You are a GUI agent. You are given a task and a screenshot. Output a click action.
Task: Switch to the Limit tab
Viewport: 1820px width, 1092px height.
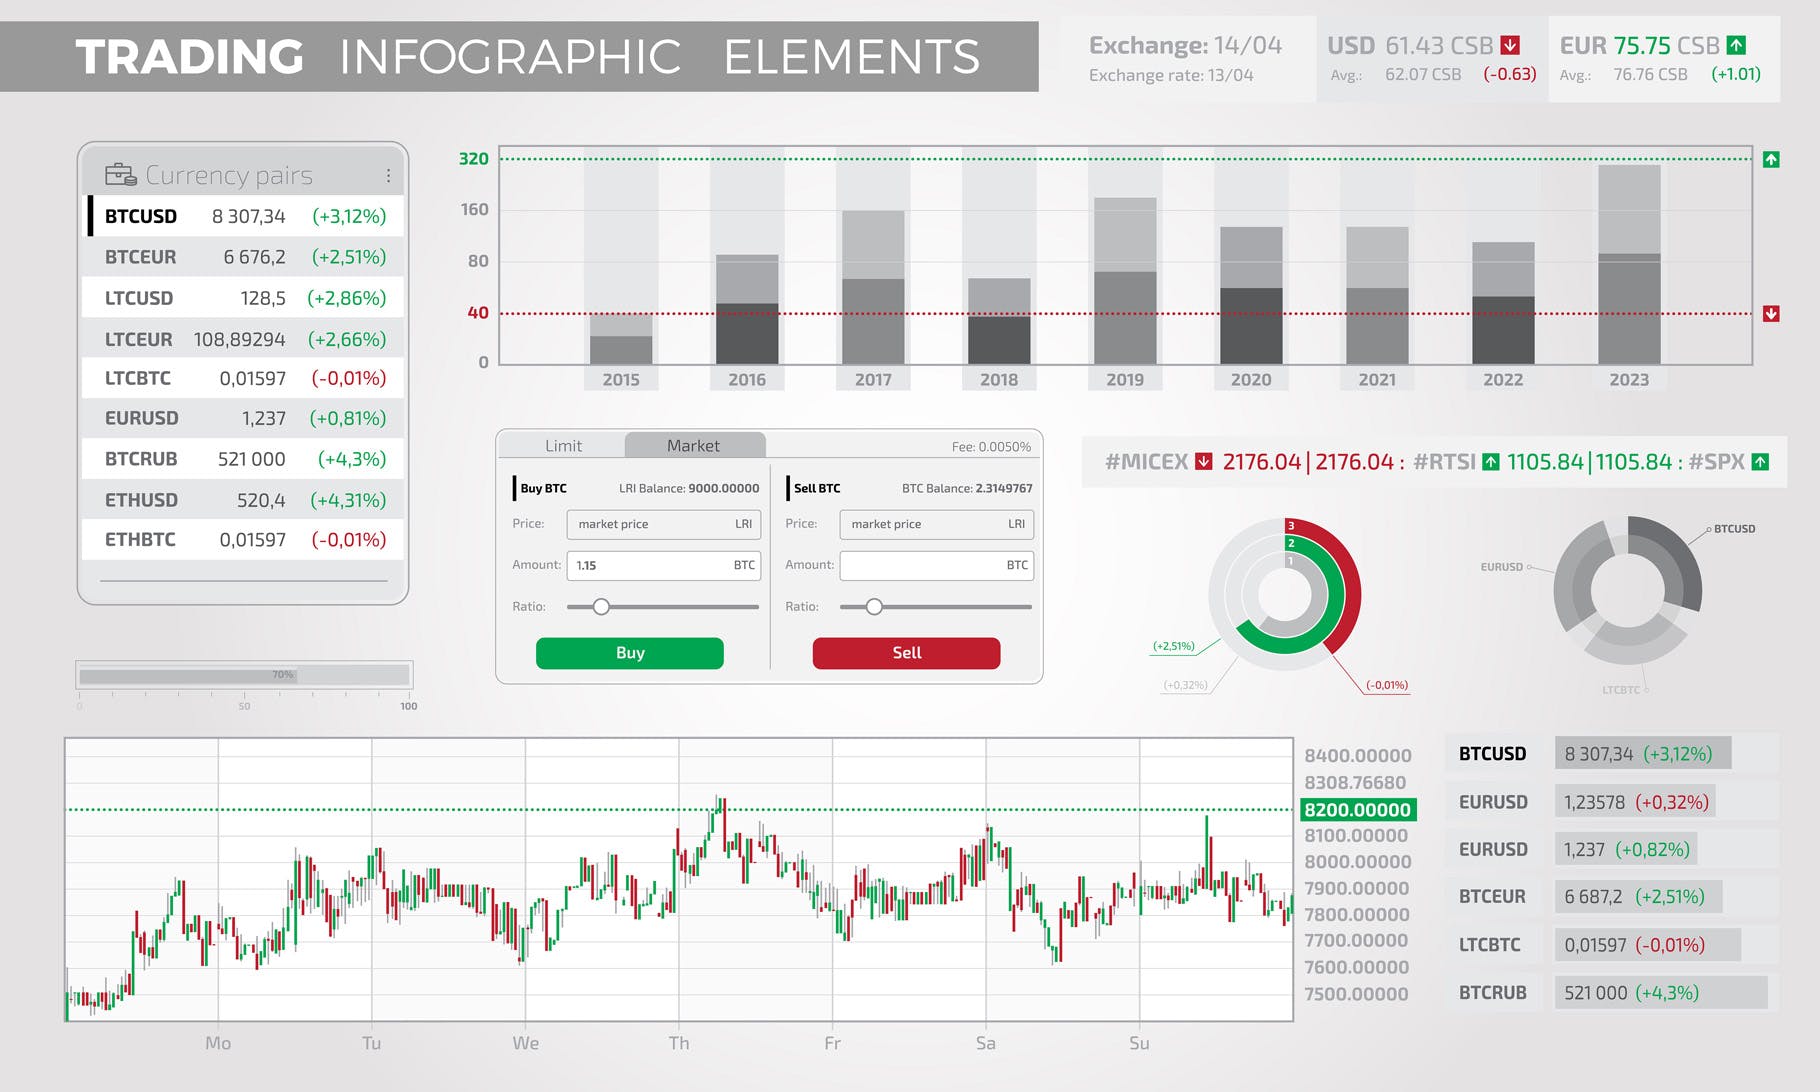562,445
